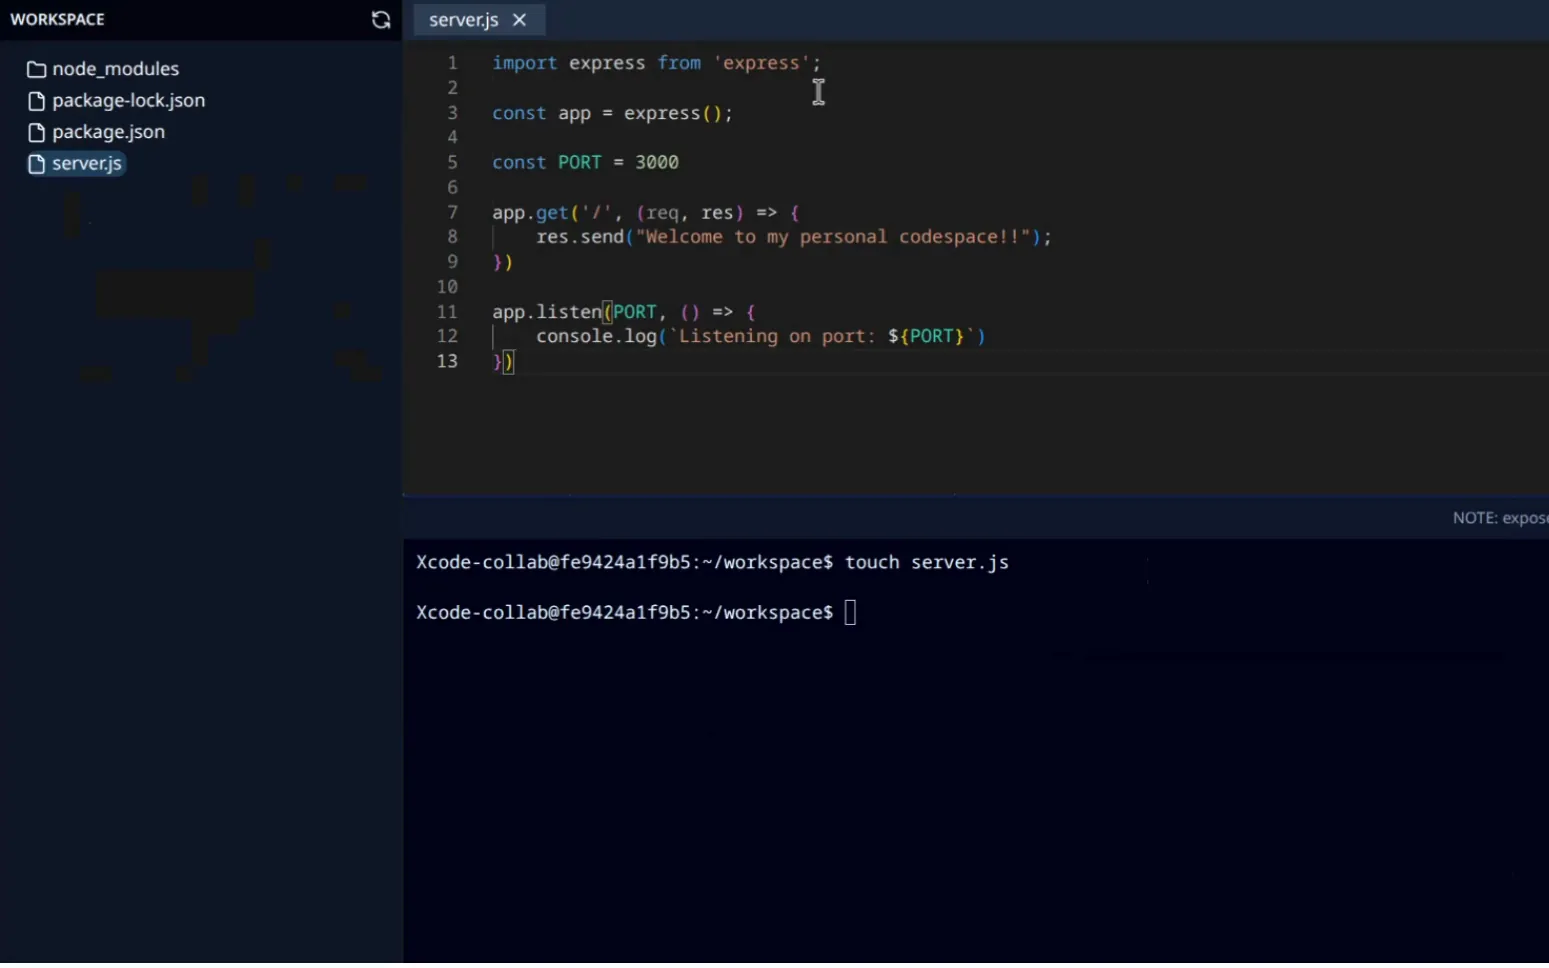This screenshot has width=1549, height=968.
Task: Click the console.log Listening on port line
Action: (x=761, y=336)
